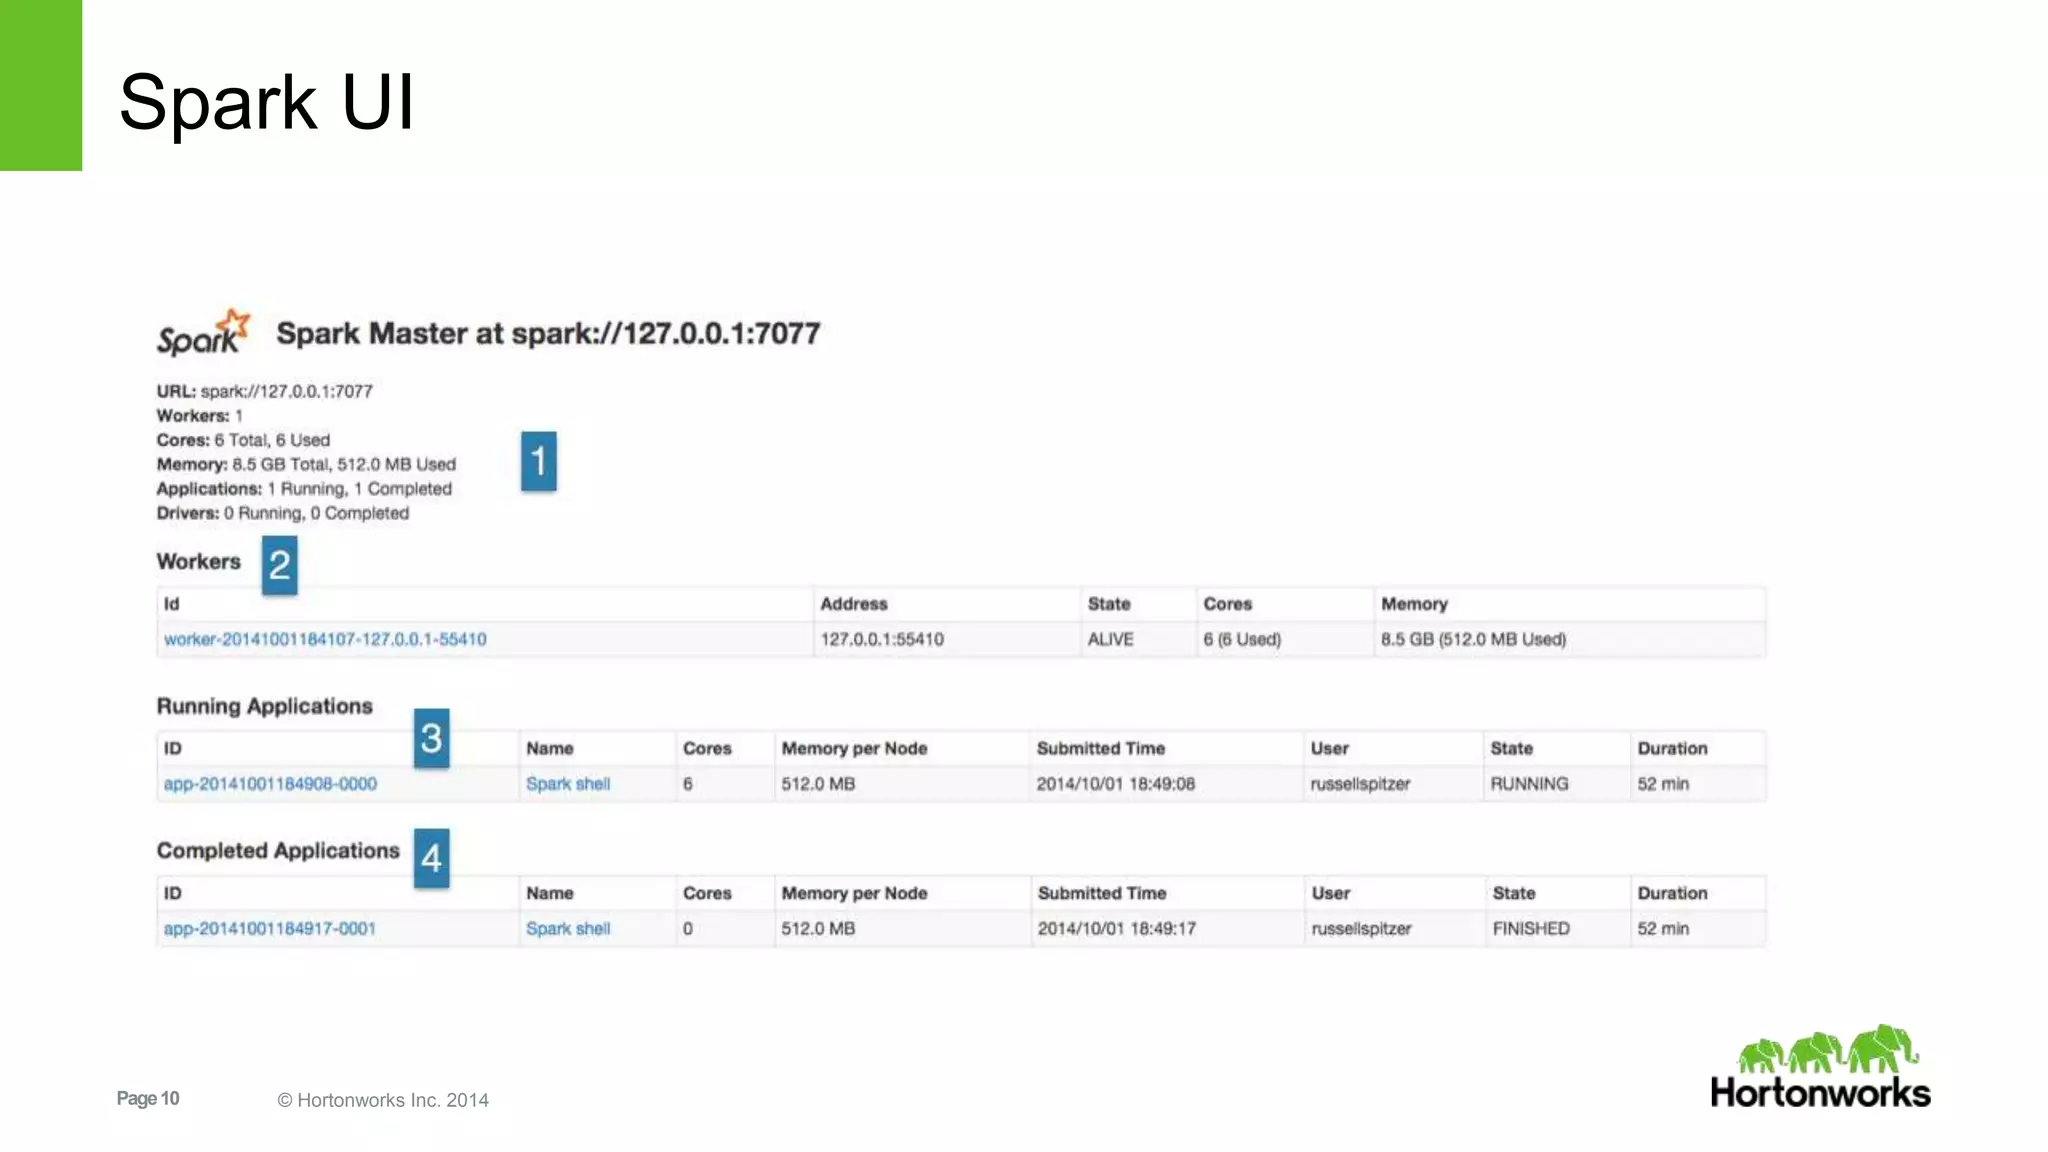Click ID header in Completed Applications table
The image size is (2048, 1152).
[x=173, y=893]
